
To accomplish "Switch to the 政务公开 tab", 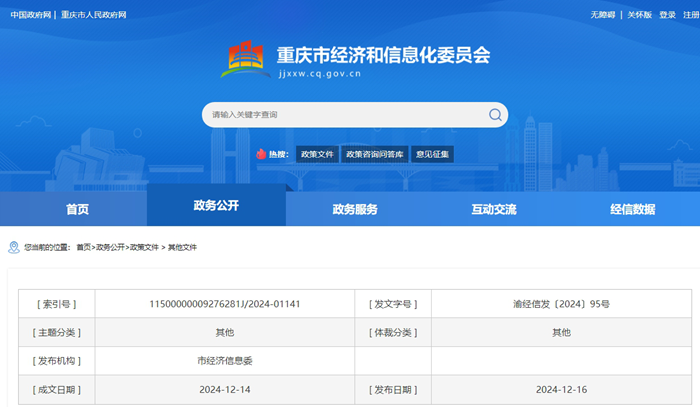I will (216, 206).
